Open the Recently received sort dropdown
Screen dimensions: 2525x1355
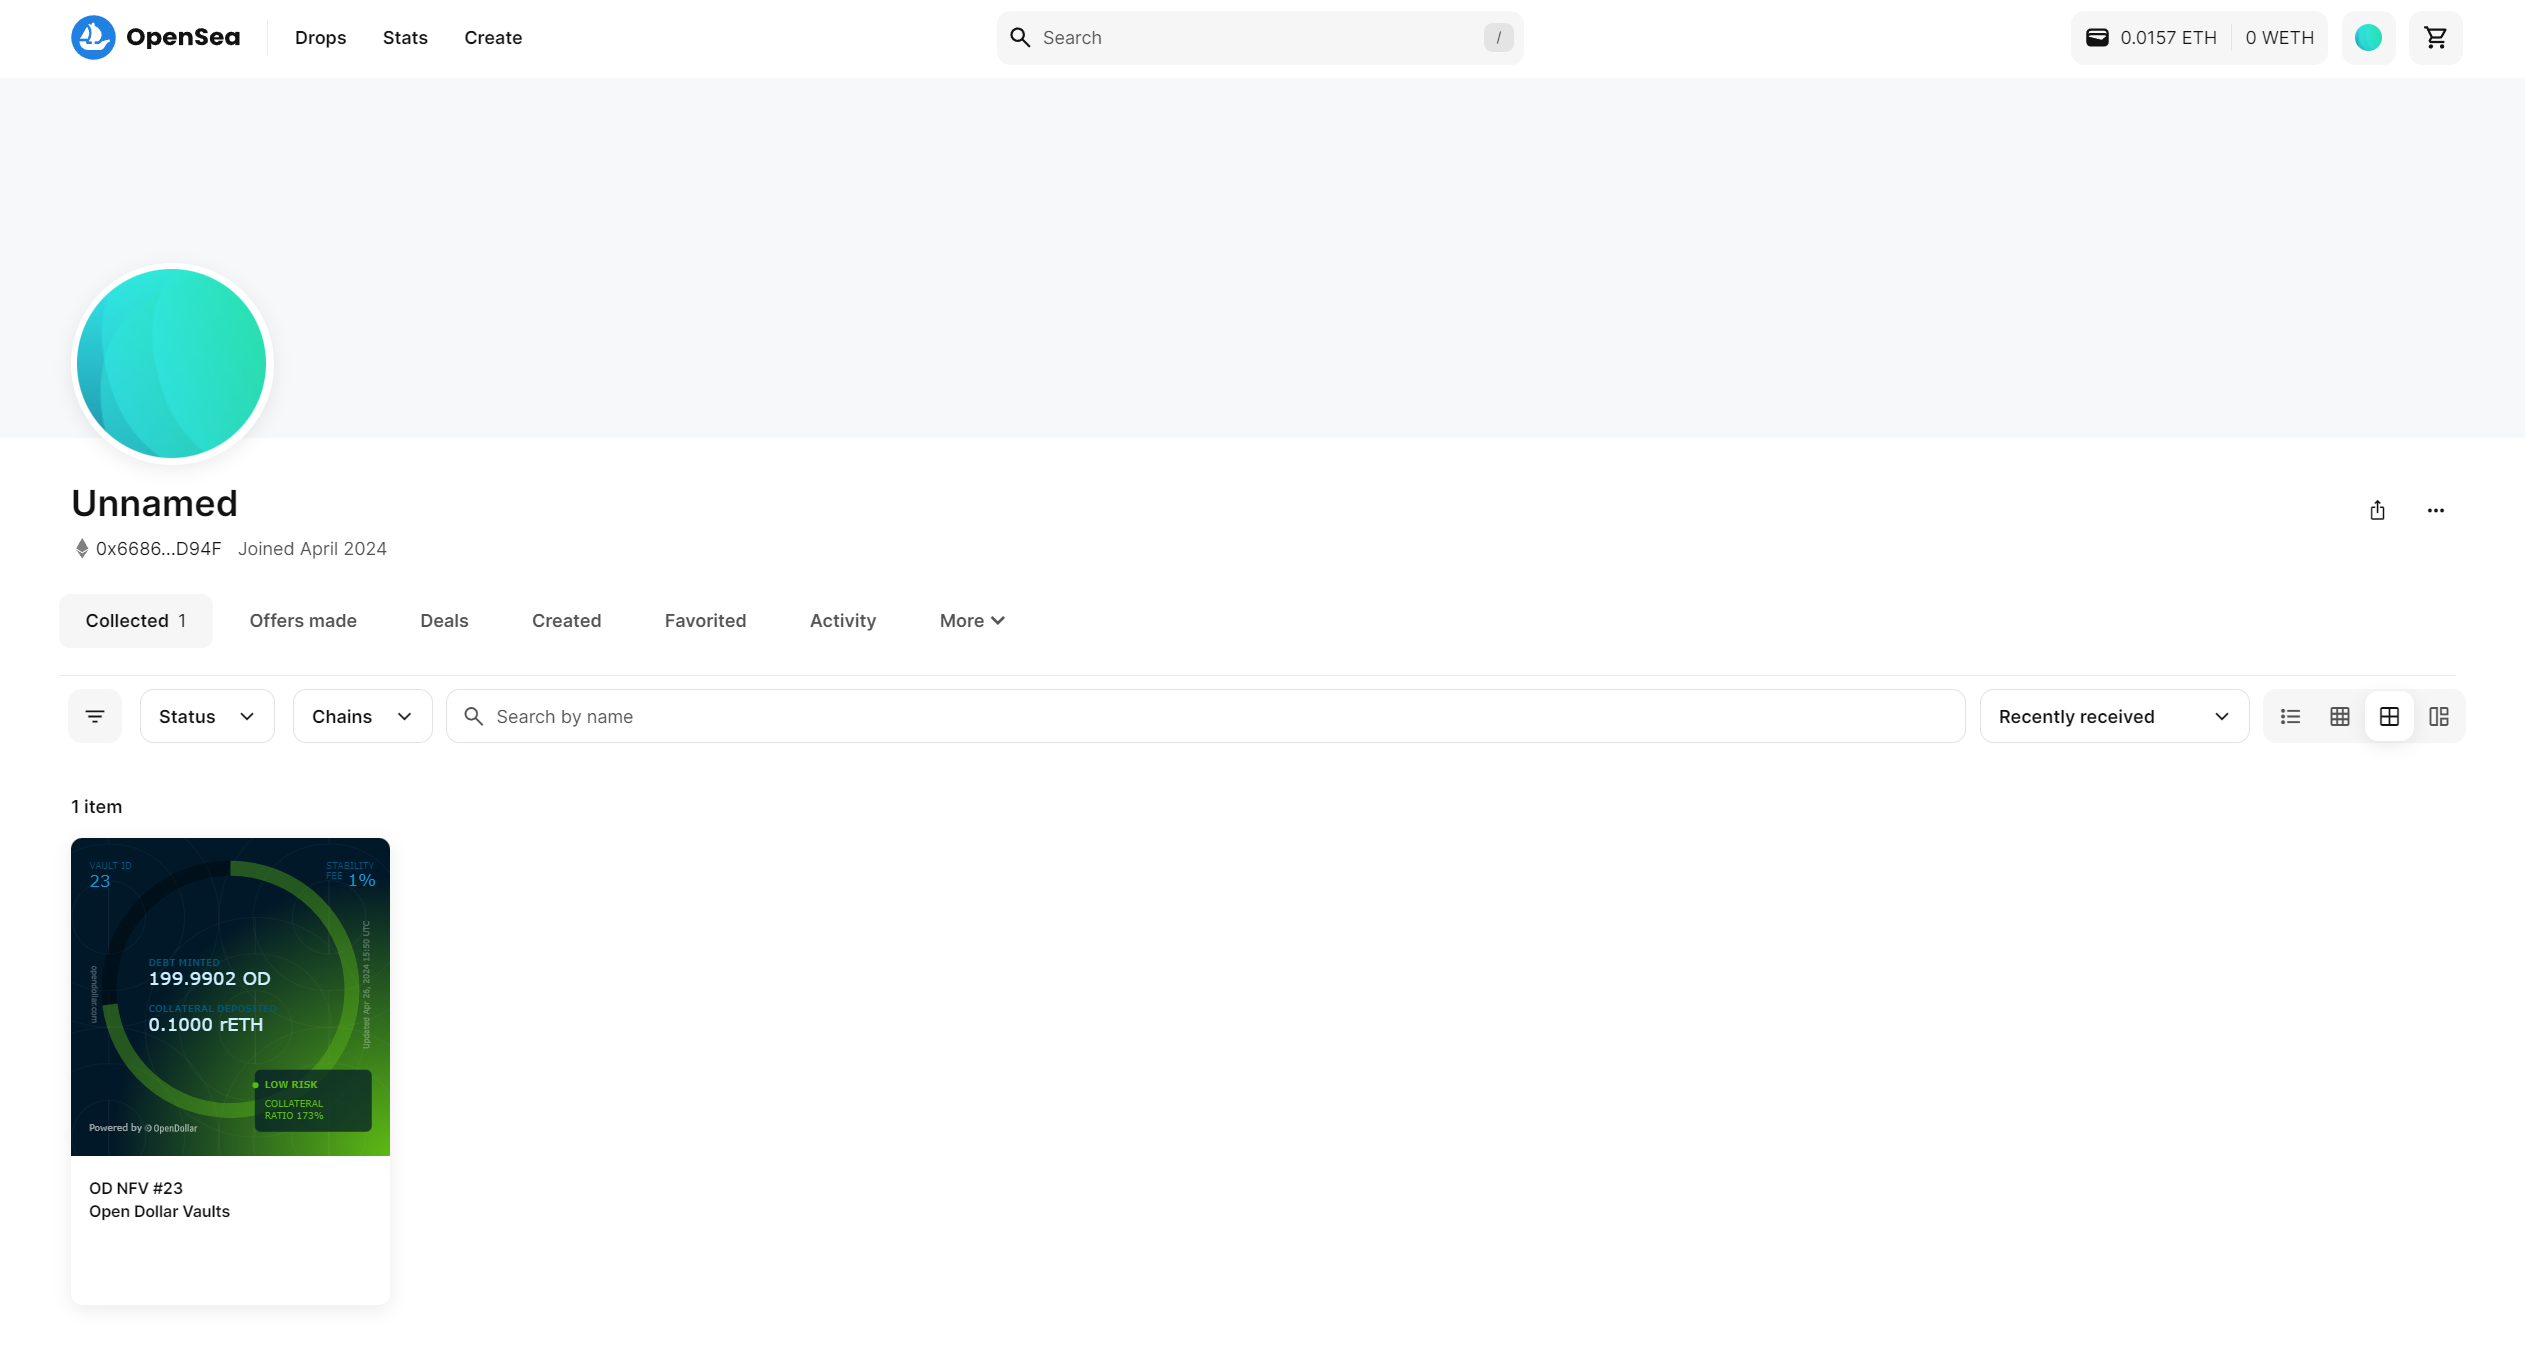pyautogui.click(x=2114, y=716)
